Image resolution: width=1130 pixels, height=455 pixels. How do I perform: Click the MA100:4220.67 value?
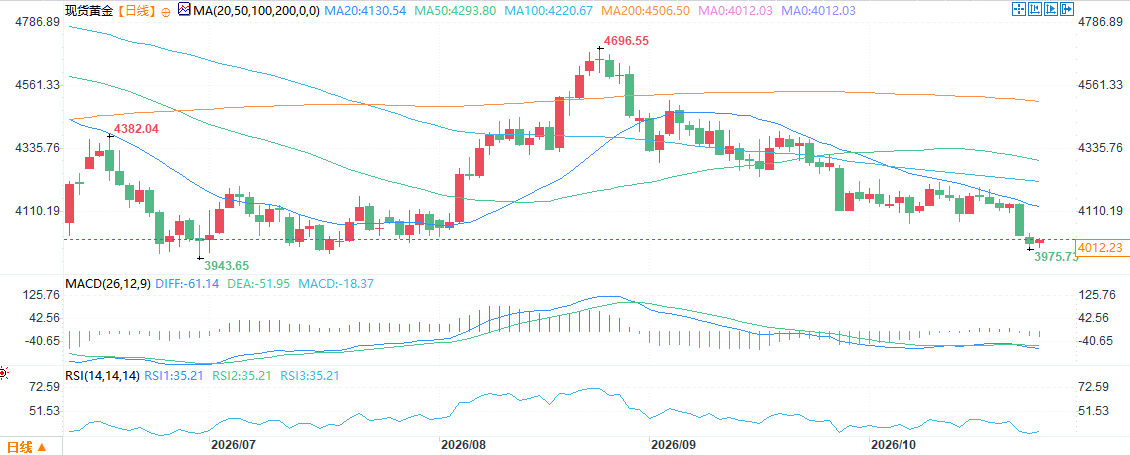[x=549, y=10]
